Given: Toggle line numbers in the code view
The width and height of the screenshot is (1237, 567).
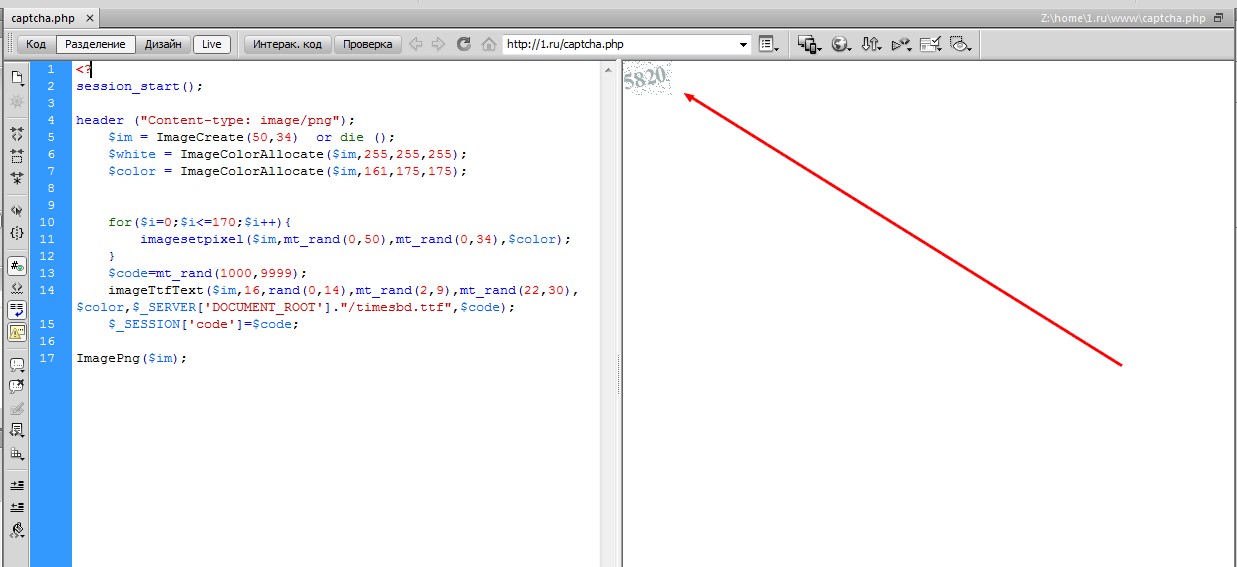Looking at the screenshot, I should pos(17,266).
